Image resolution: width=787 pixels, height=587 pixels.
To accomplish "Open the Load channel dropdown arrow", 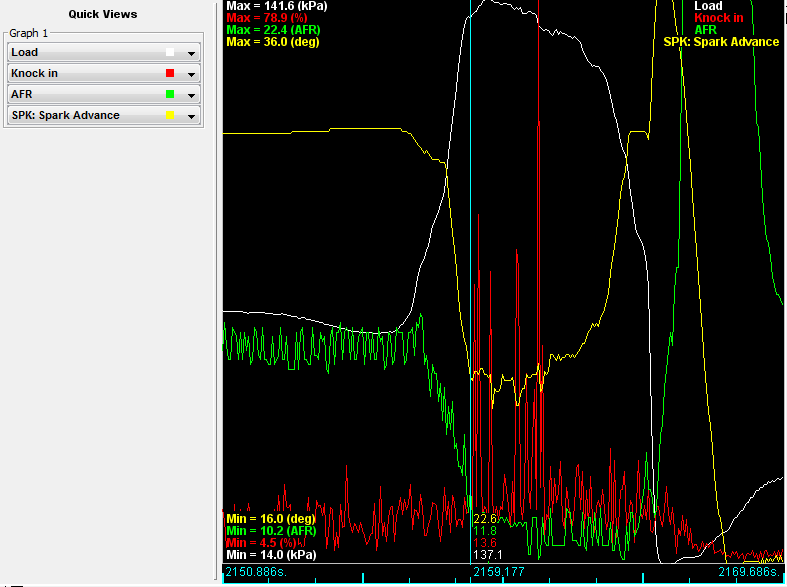I will click(190, 52).
